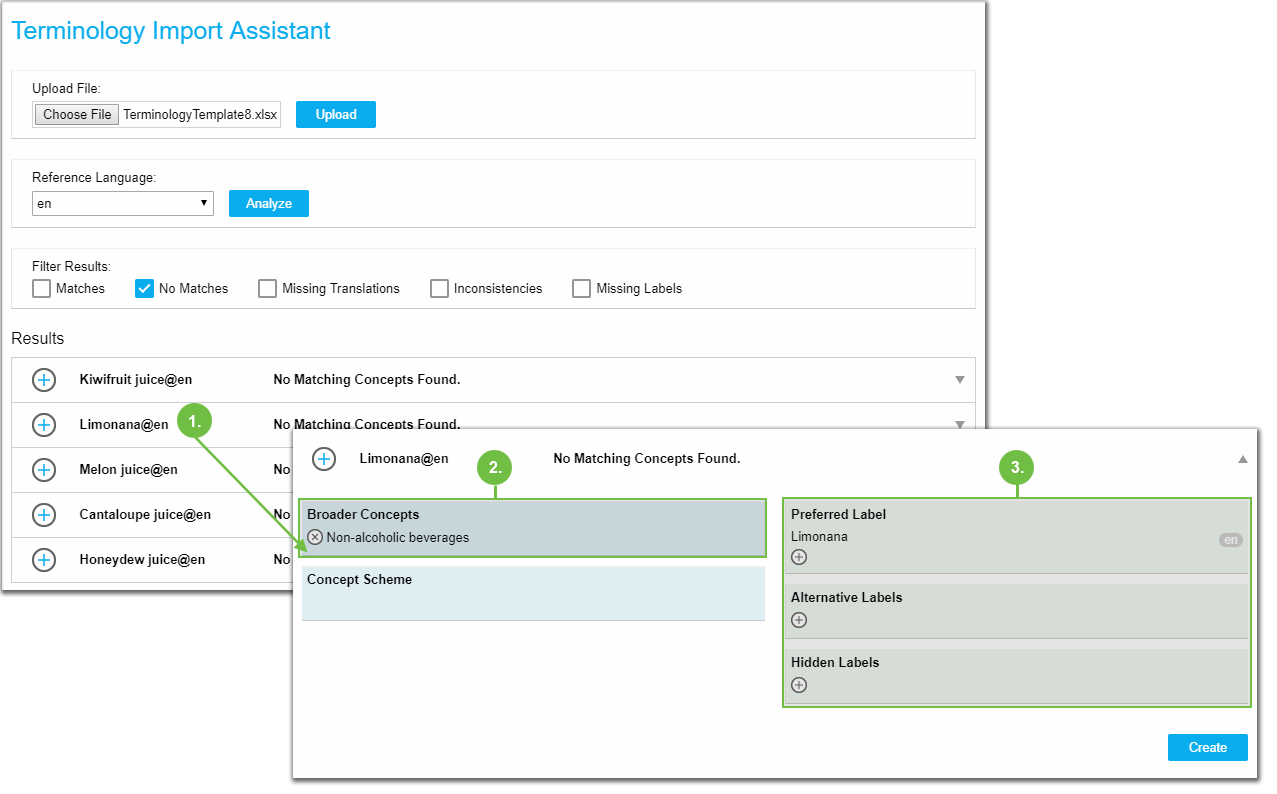Add a new Alternative Label

[x=799, y=620]
